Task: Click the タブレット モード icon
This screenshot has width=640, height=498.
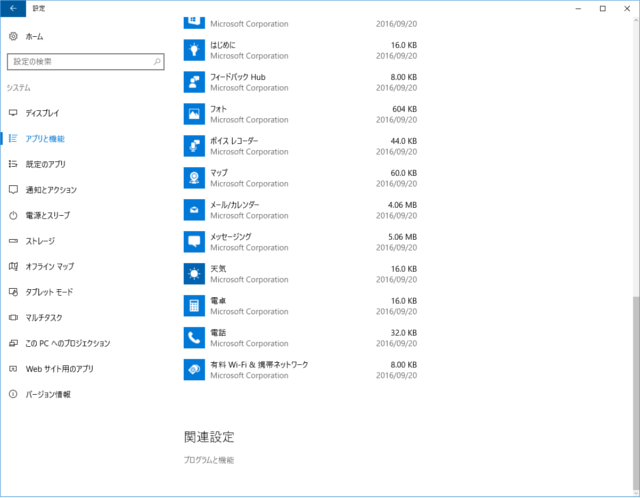Action: coord(13,292)
